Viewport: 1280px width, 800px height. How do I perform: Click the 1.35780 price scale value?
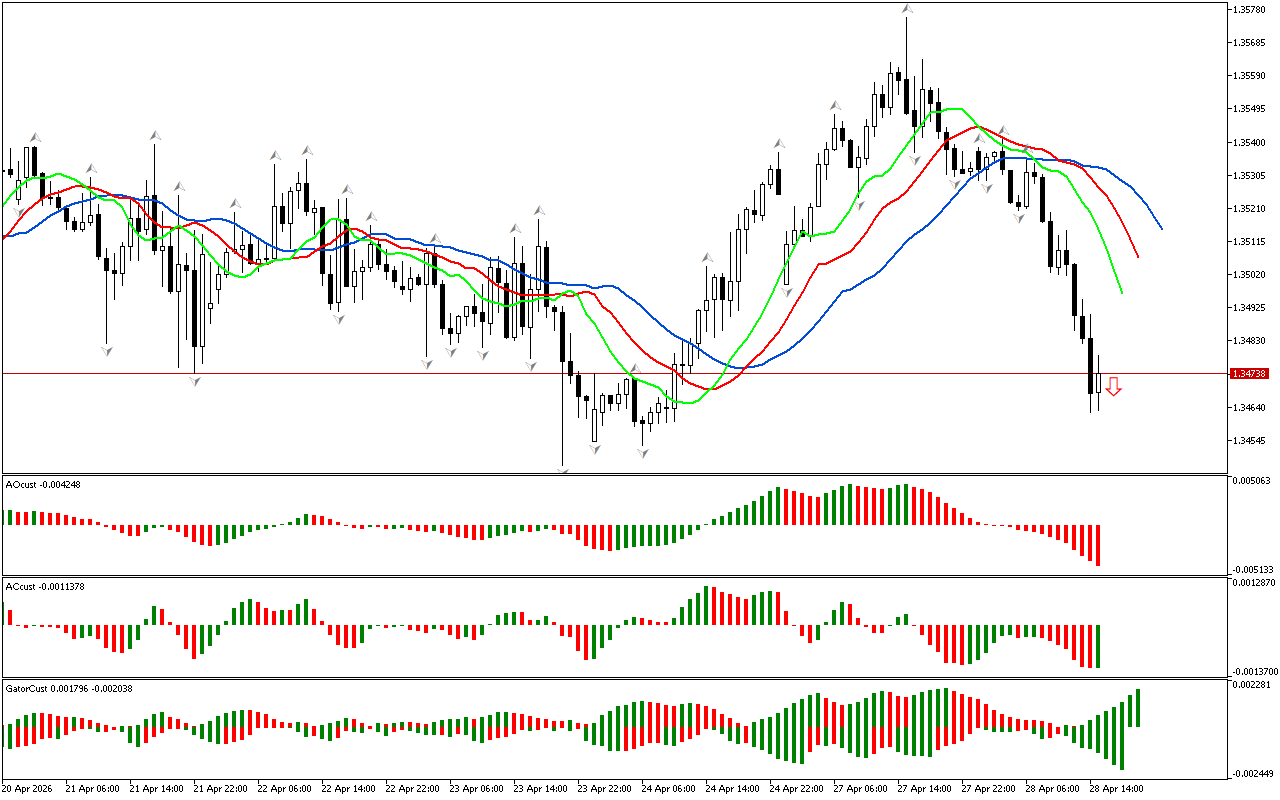click(x=1252, y=10)
